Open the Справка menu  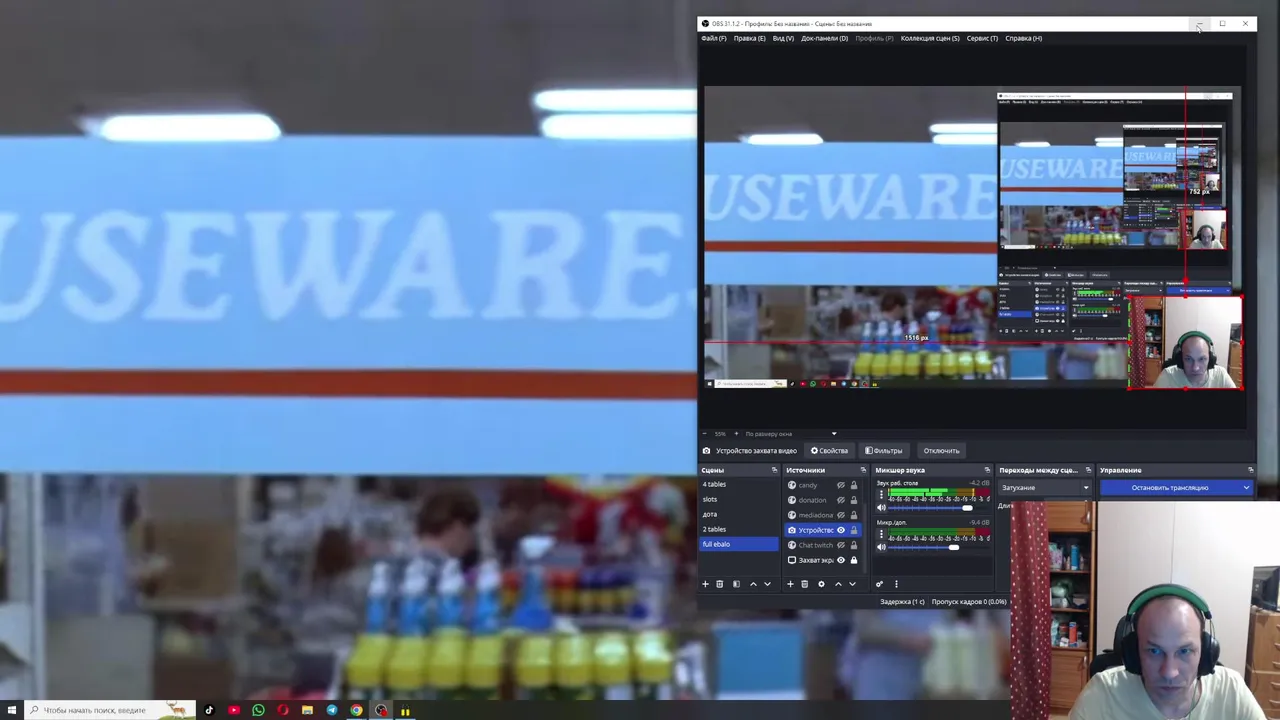tap(1023, 38)
